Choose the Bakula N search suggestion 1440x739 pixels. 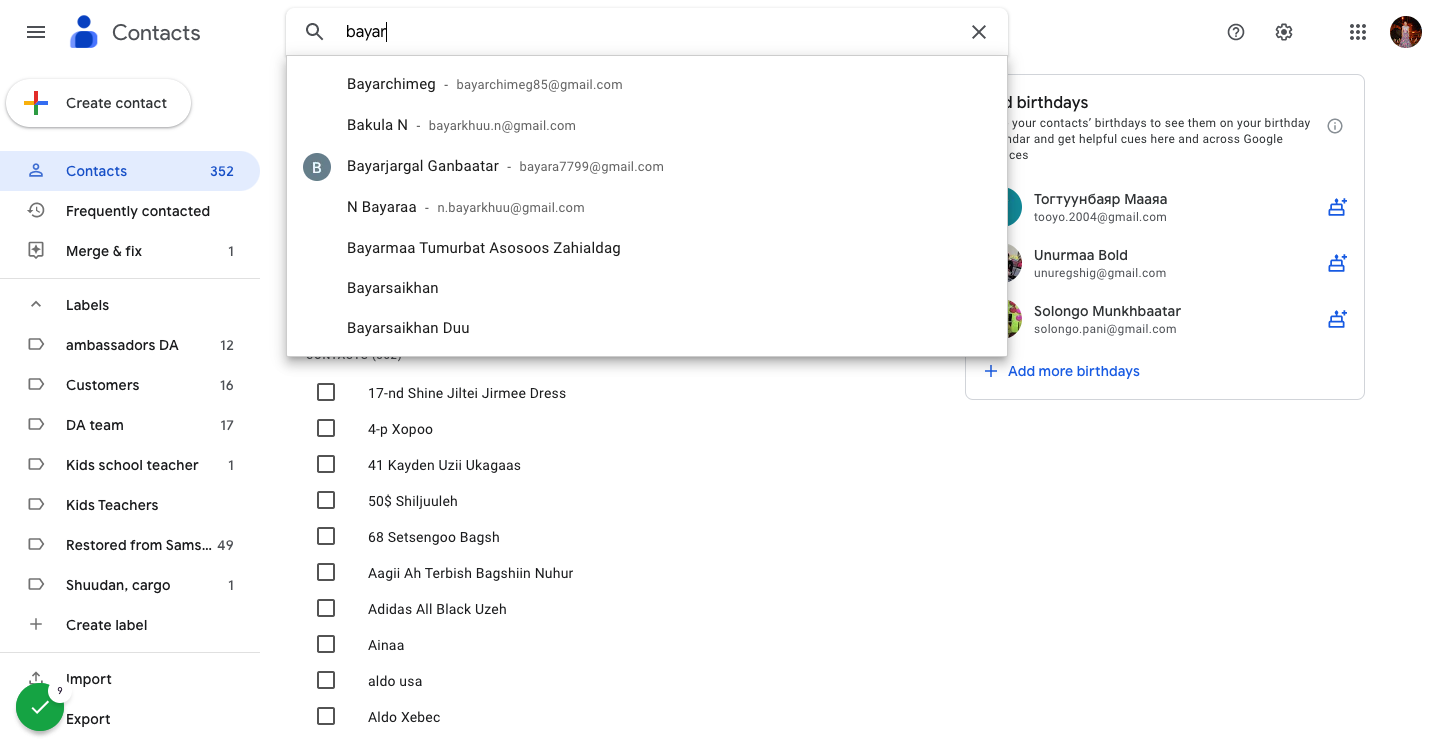point(647,126)
